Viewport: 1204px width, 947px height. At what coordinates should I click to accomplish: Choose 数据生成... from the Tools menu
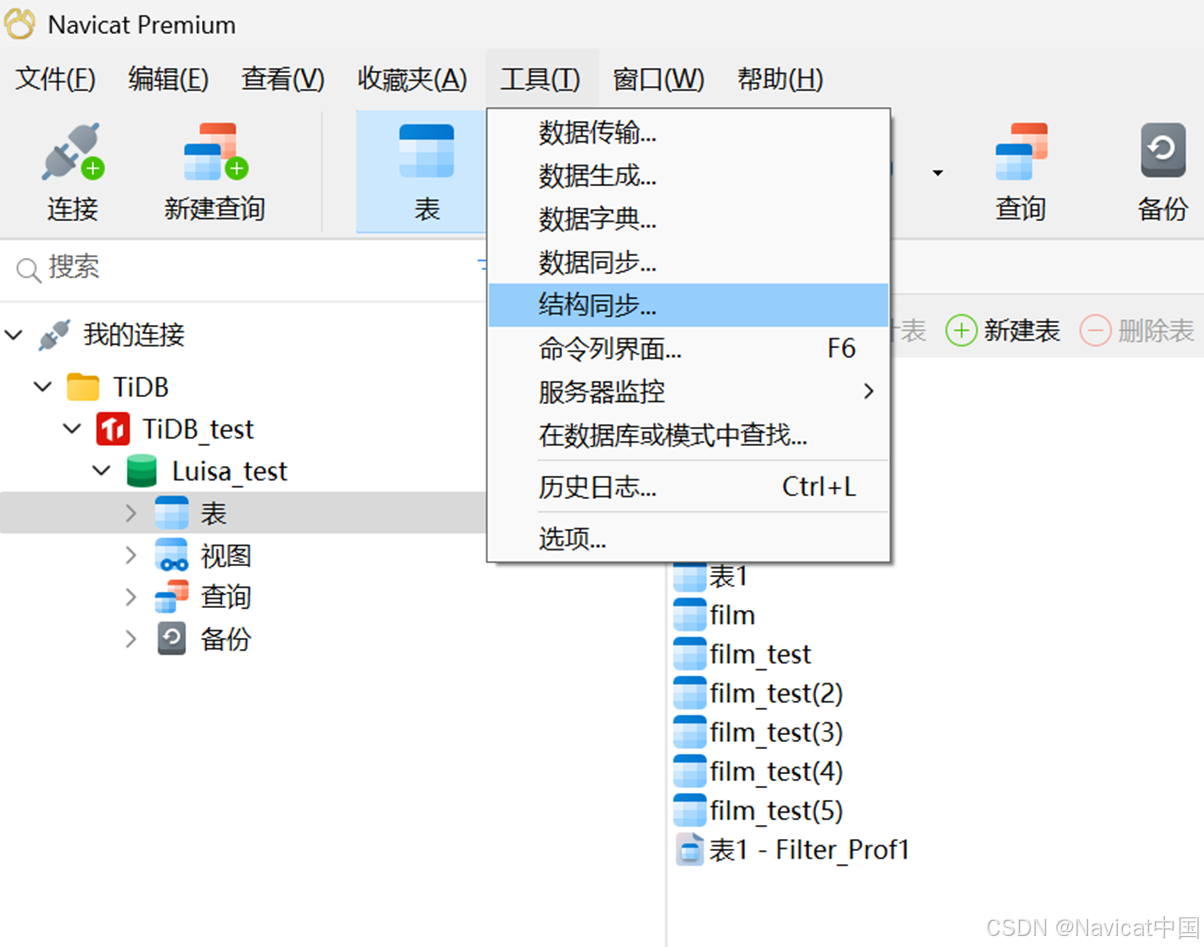[689, 176]
